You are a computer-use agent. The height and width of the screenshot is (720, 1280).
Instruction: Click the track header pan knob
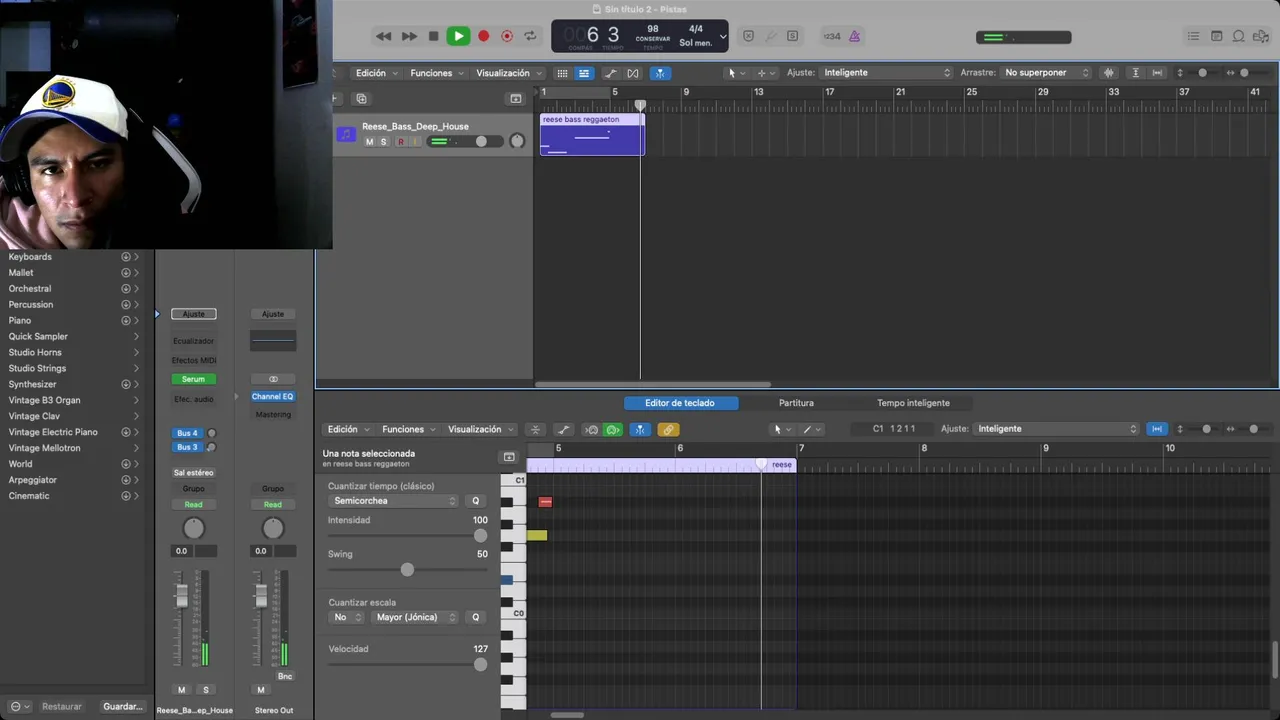click(x=517, y=141)
